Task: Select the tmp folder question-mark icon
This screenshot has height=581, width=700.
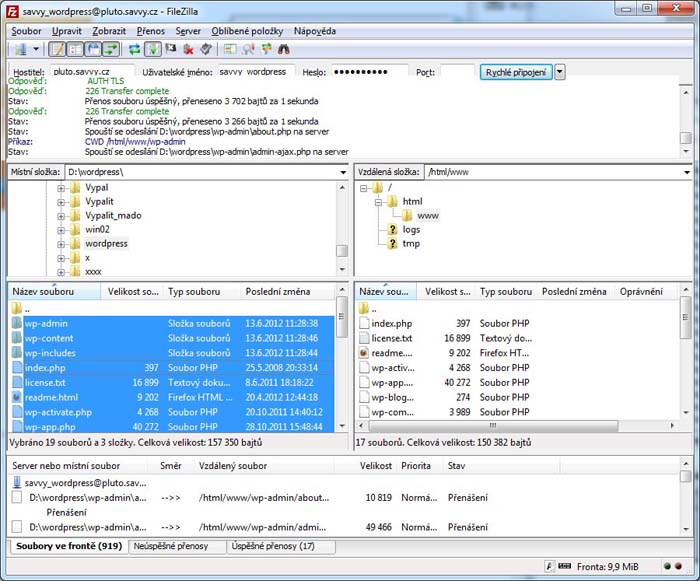Action: pyautogui.click(x=392, y=244)
